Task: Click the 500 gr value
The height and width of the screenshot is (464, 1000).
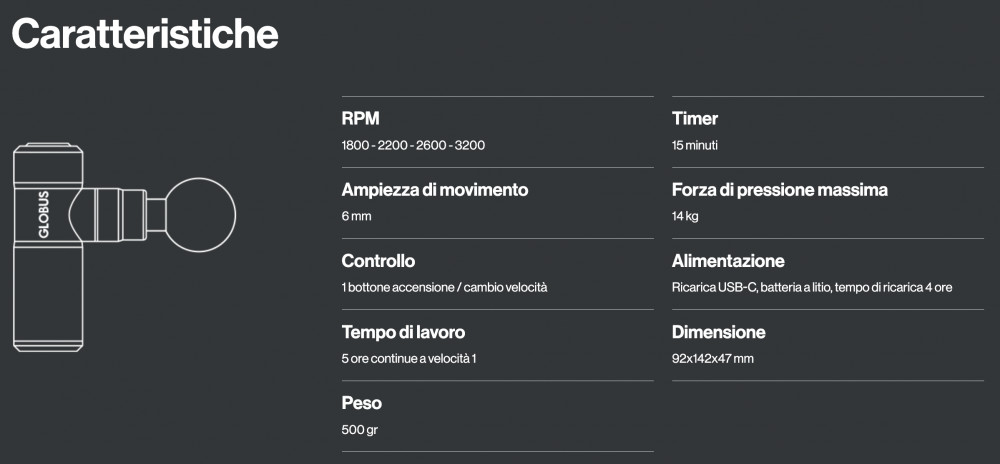Action: 359,430
